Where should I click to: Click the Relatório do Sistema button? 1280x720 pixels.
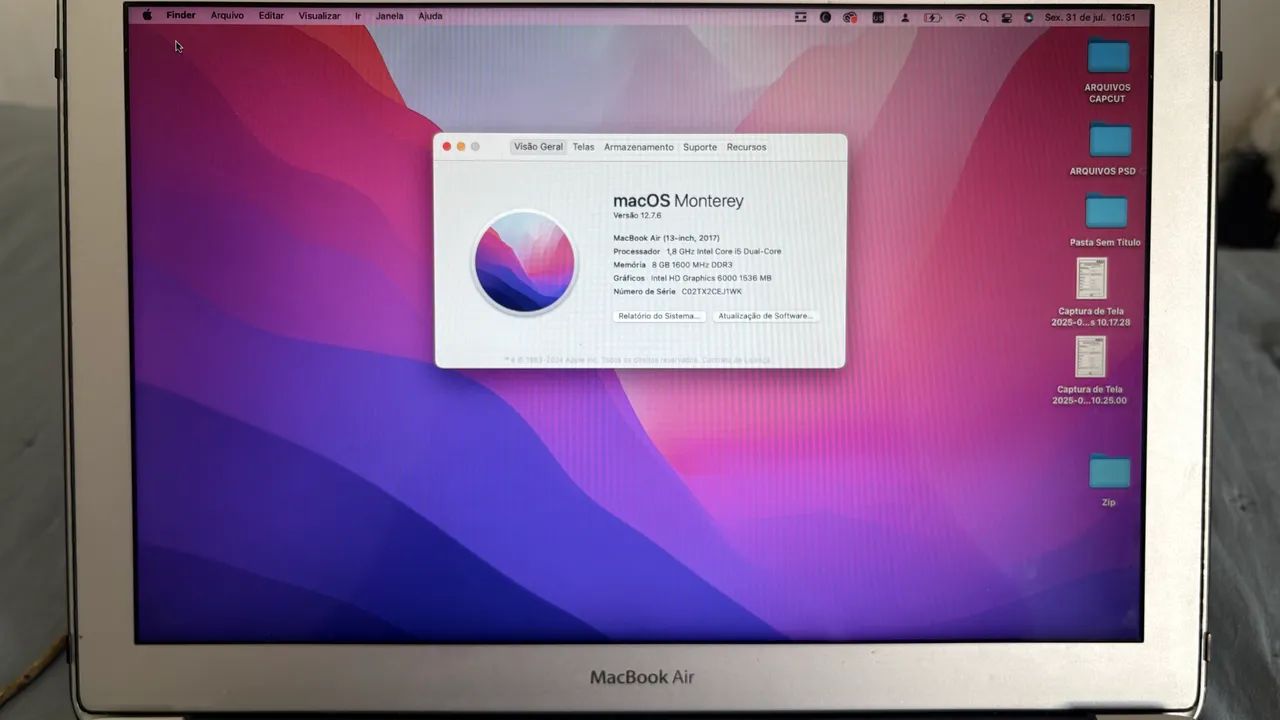click(x=659, y=316)
